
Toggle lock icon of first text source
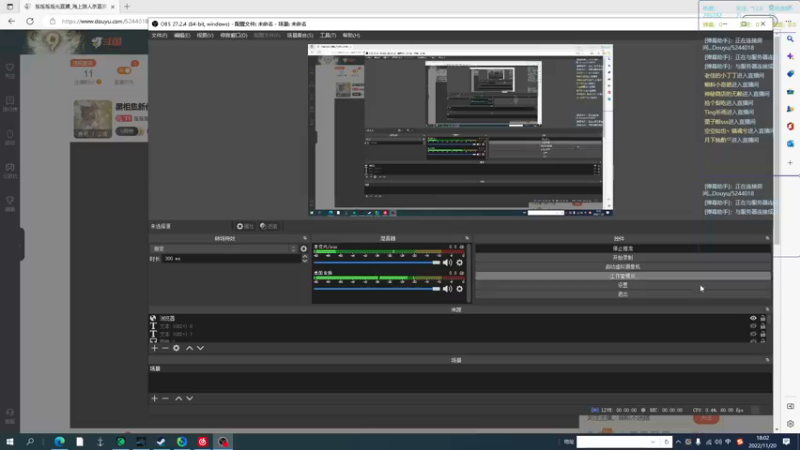pos(763,326)
